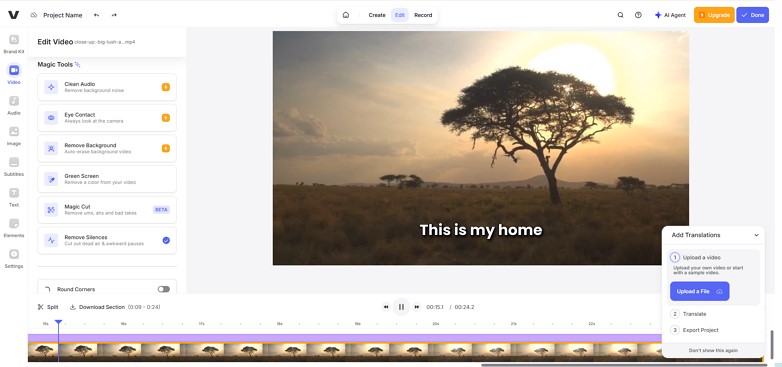The height and width of the screenshot is (367, 782).
Task: Open the Elements sidebar panel
Action: pyautogui.click(x=14, y=227)
